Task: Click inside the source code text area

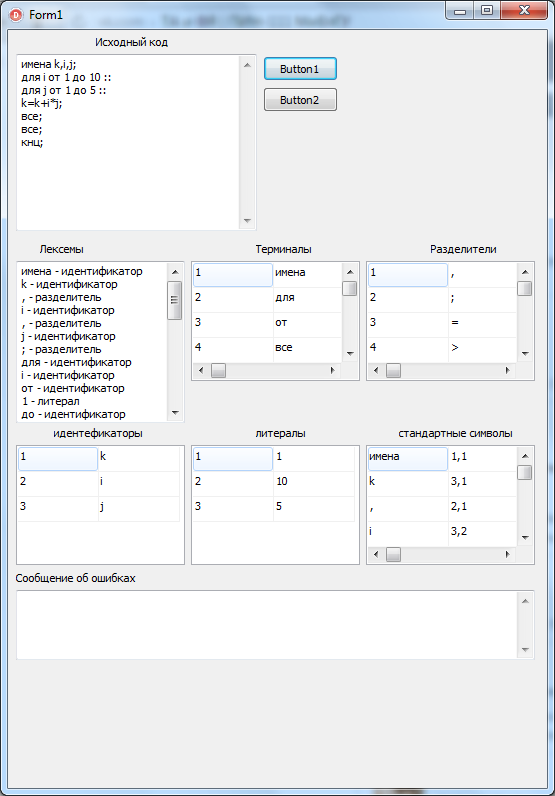Action: (128, 142)
